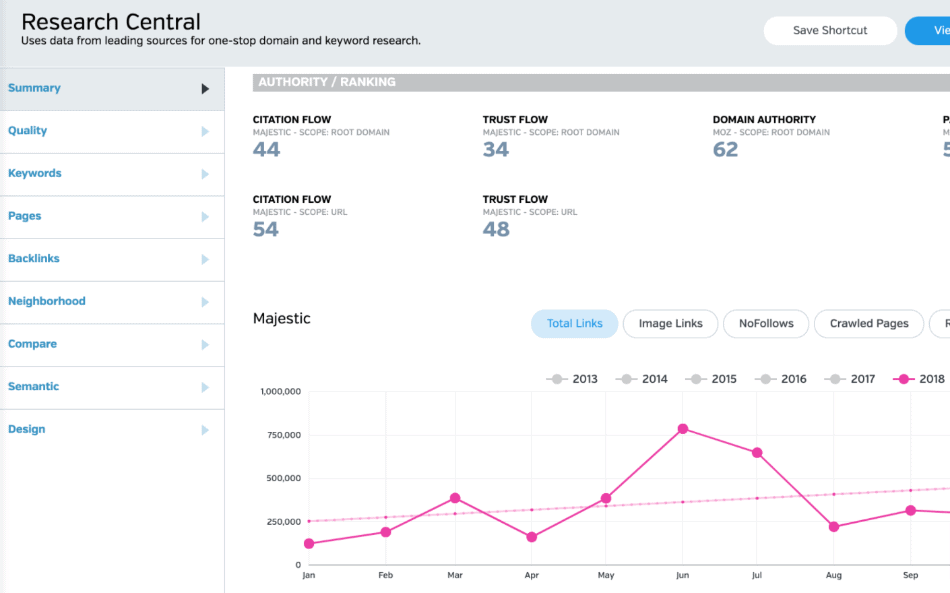Toggle 2017 legend marker
The image size is (950, 593).
(849, 379)
